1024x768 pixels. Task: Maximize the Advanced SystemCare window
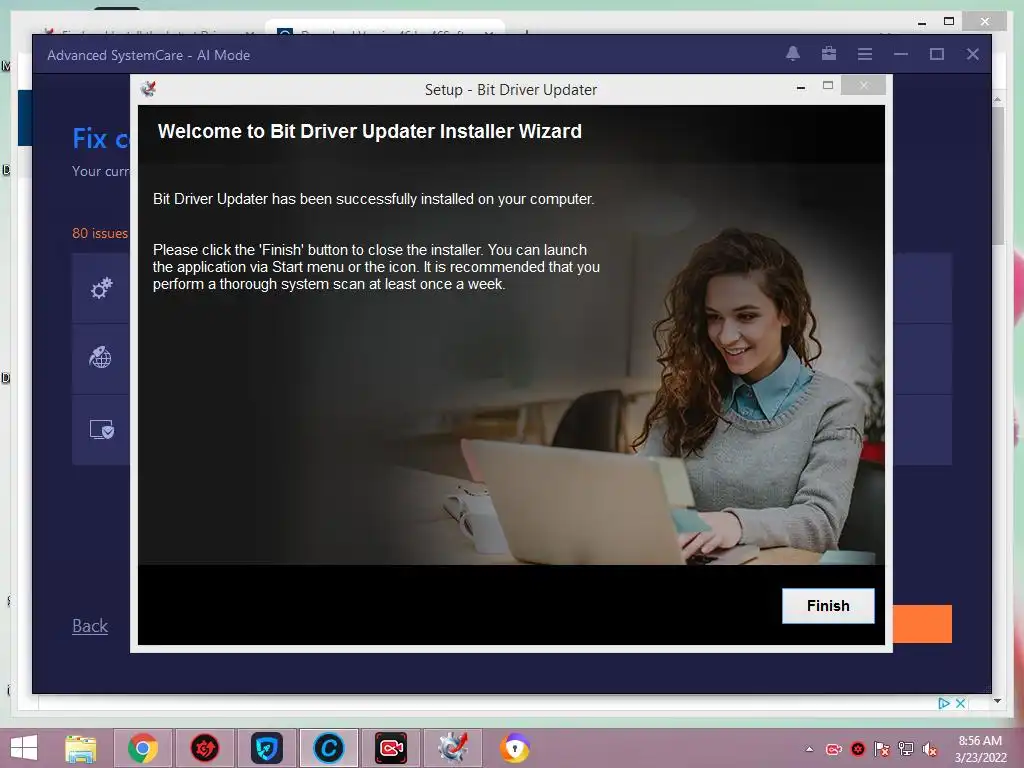tap(936, 54)
